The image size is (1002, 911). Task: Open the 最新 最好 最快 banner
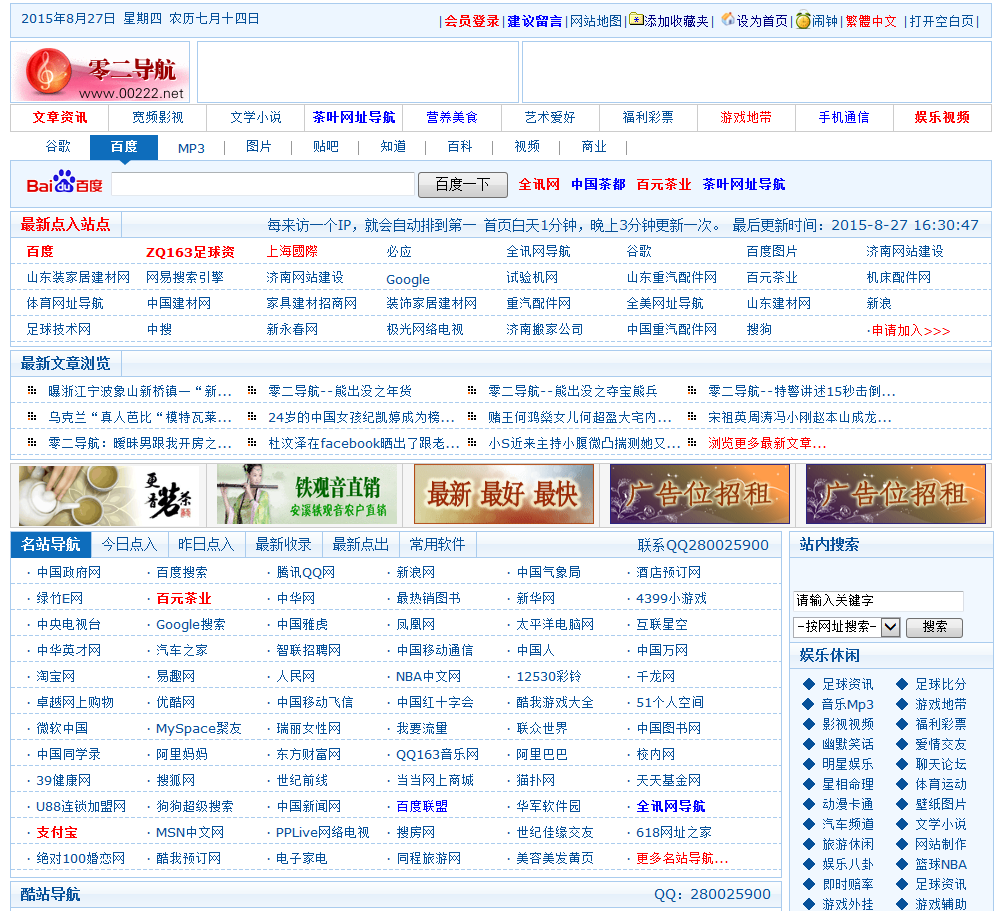click(504, 494)
